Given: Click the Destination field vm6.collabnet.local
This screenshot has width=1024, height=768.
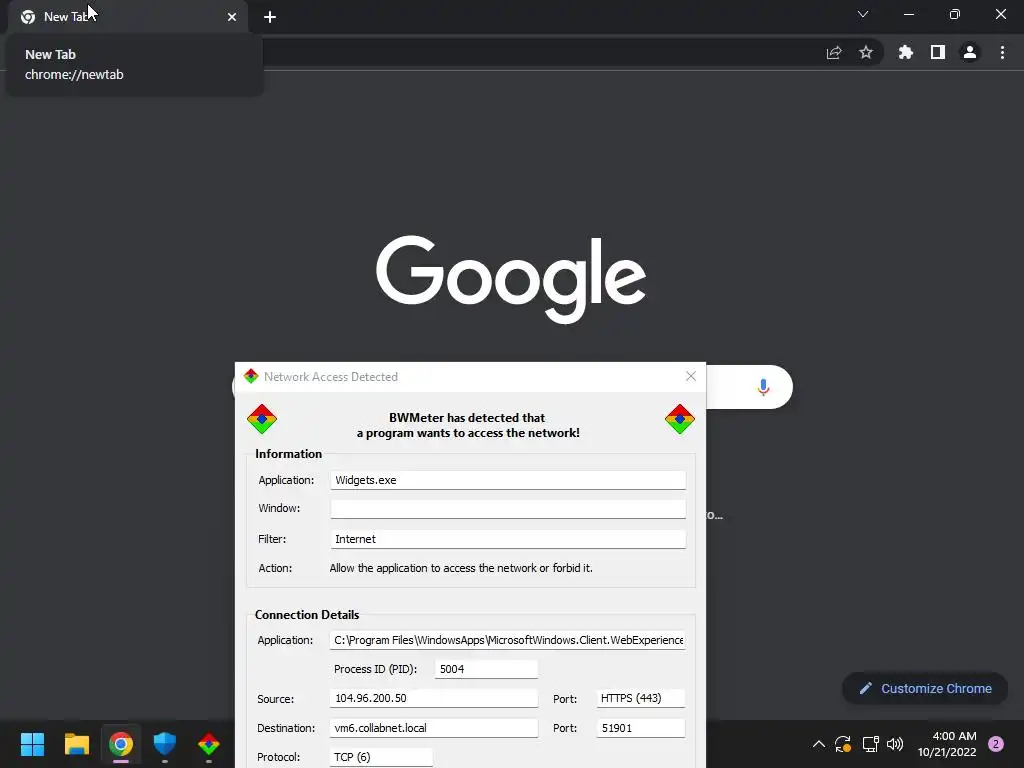Looking at the screenshot, I should tap(434, 728).
